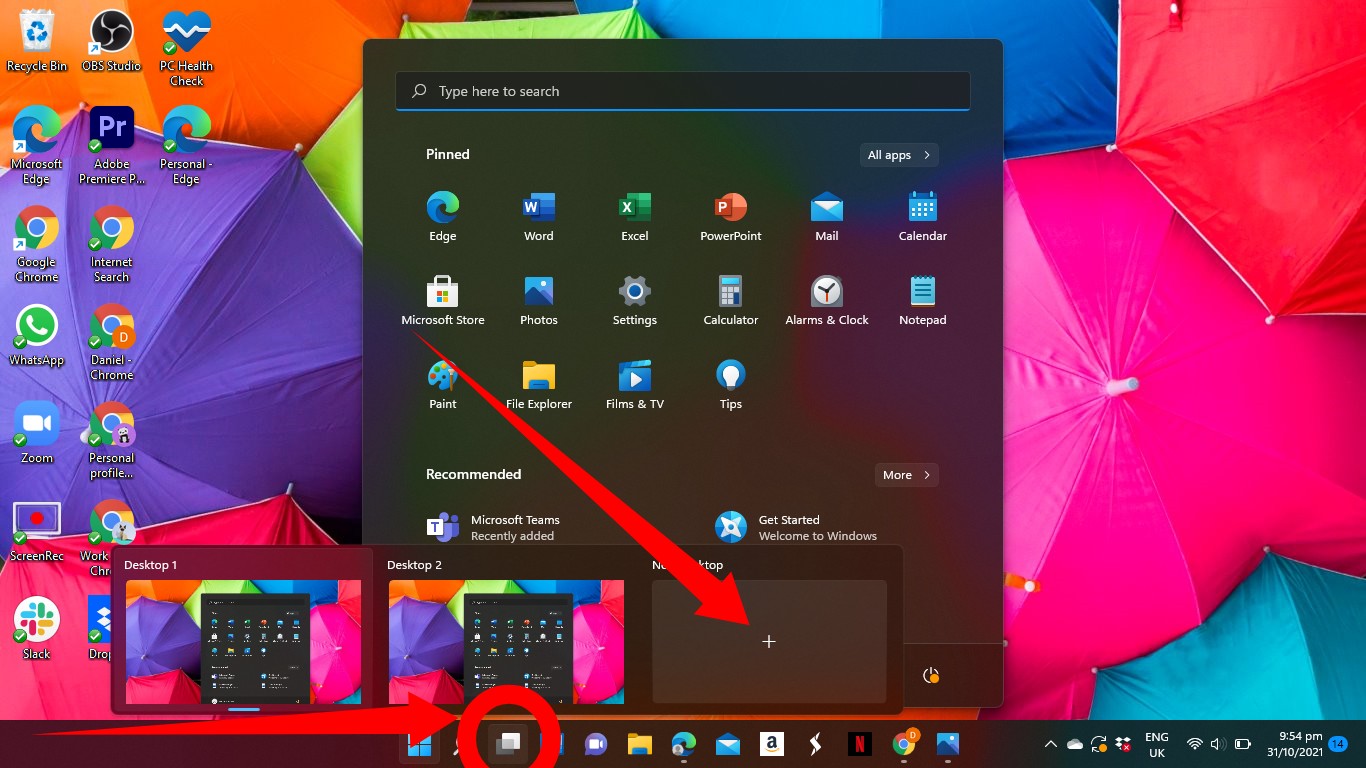The width and height of the screenshot is (1366, 768).
Task: Open notification badge showing 14
Action: point(1338,744)
